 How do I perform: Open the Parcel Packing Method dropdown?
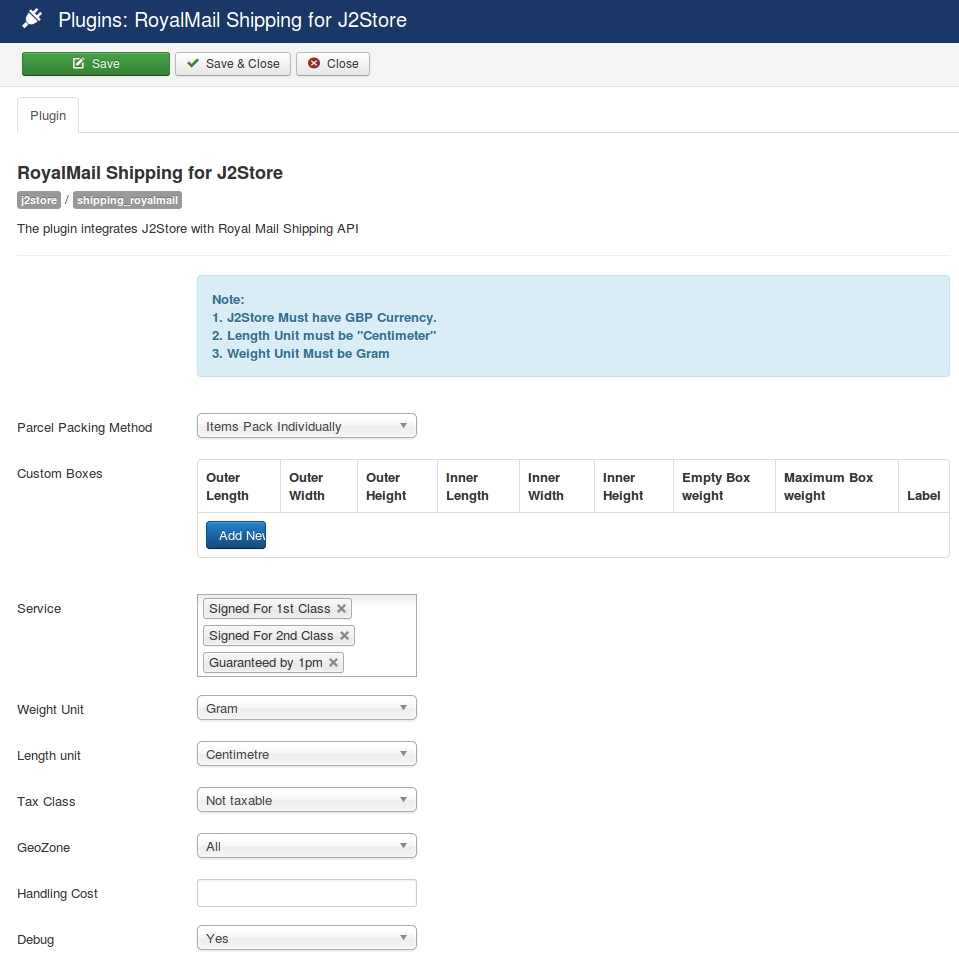[x=306, y=427]
